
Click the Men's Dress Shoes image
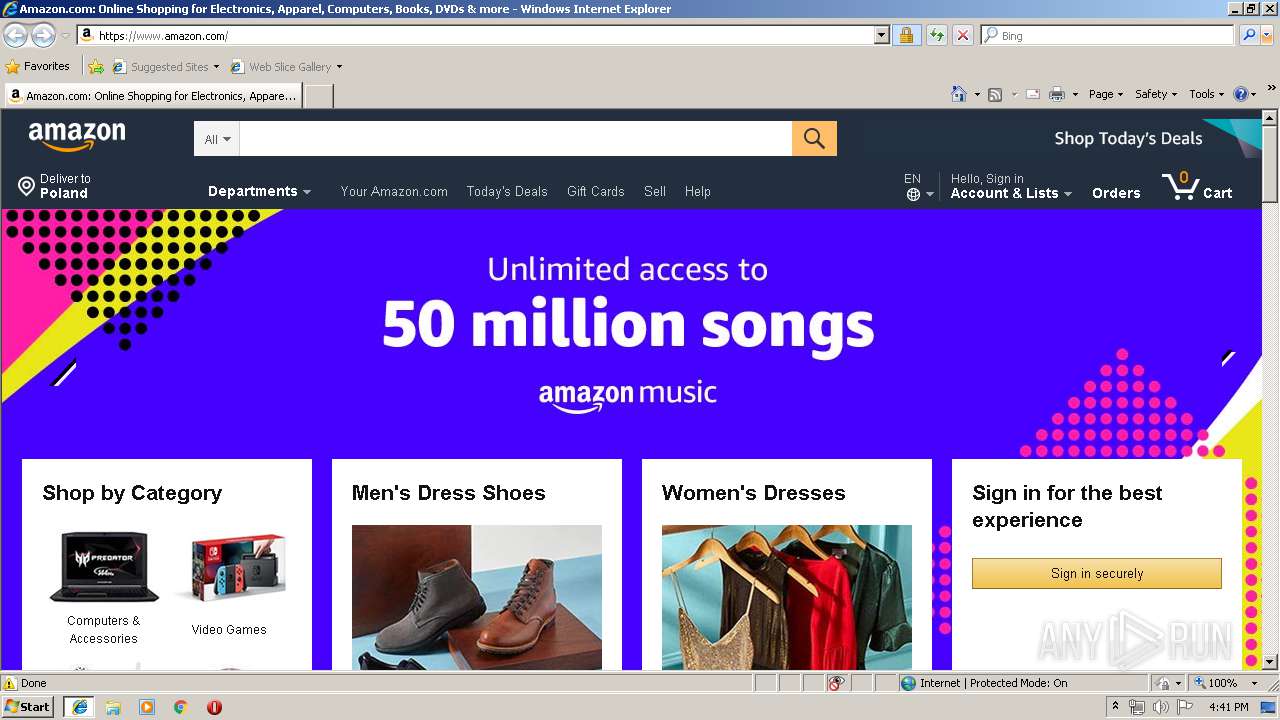[x=477, y=597]
